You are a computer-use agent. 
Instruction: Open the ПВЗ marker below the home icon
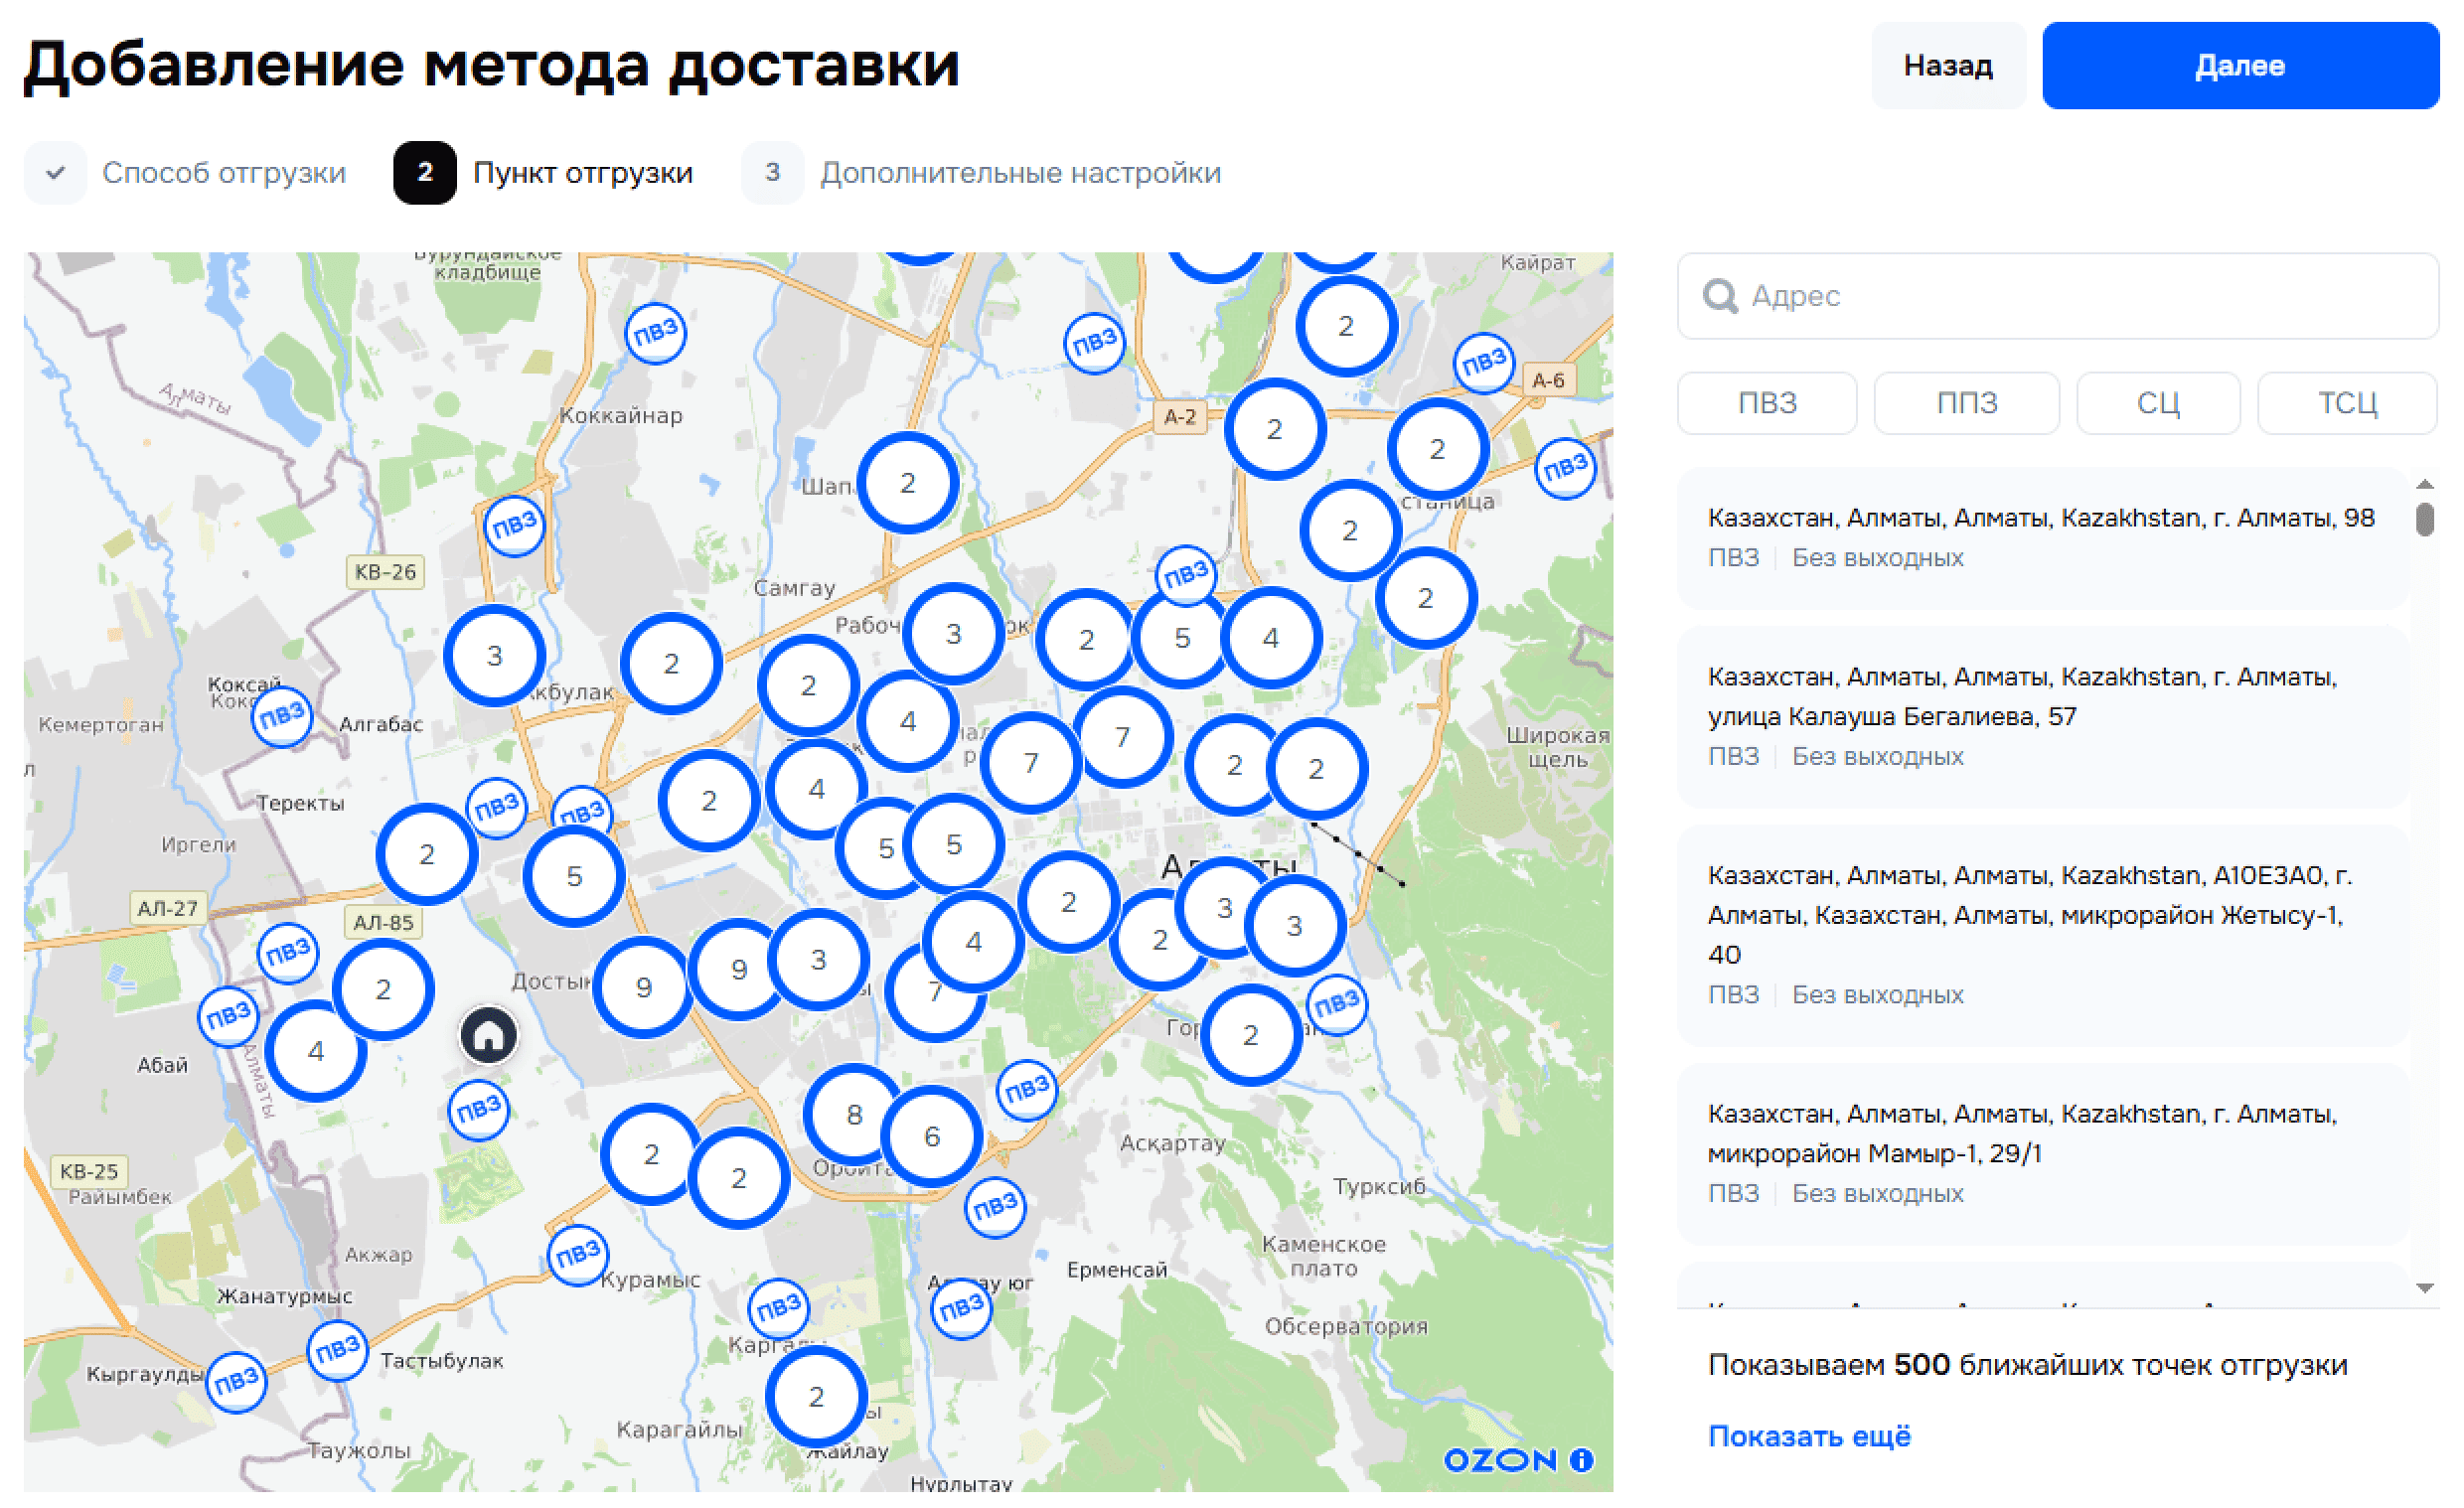[x=478, y=1110]
